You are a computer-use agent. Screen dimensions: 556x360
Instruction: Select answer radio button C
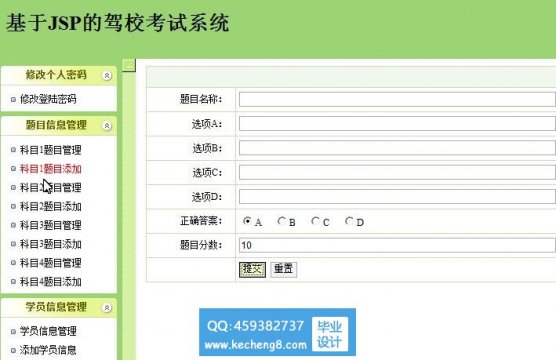click(x=315, y=221)
